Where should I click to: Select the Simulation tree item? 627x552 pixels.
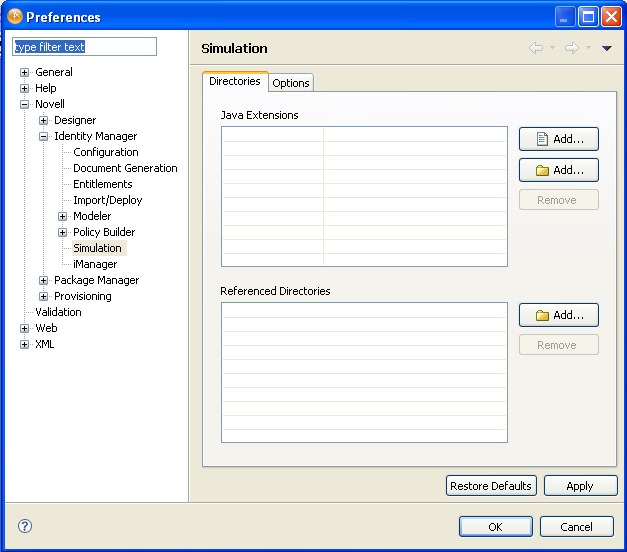[x=97, y=248]
